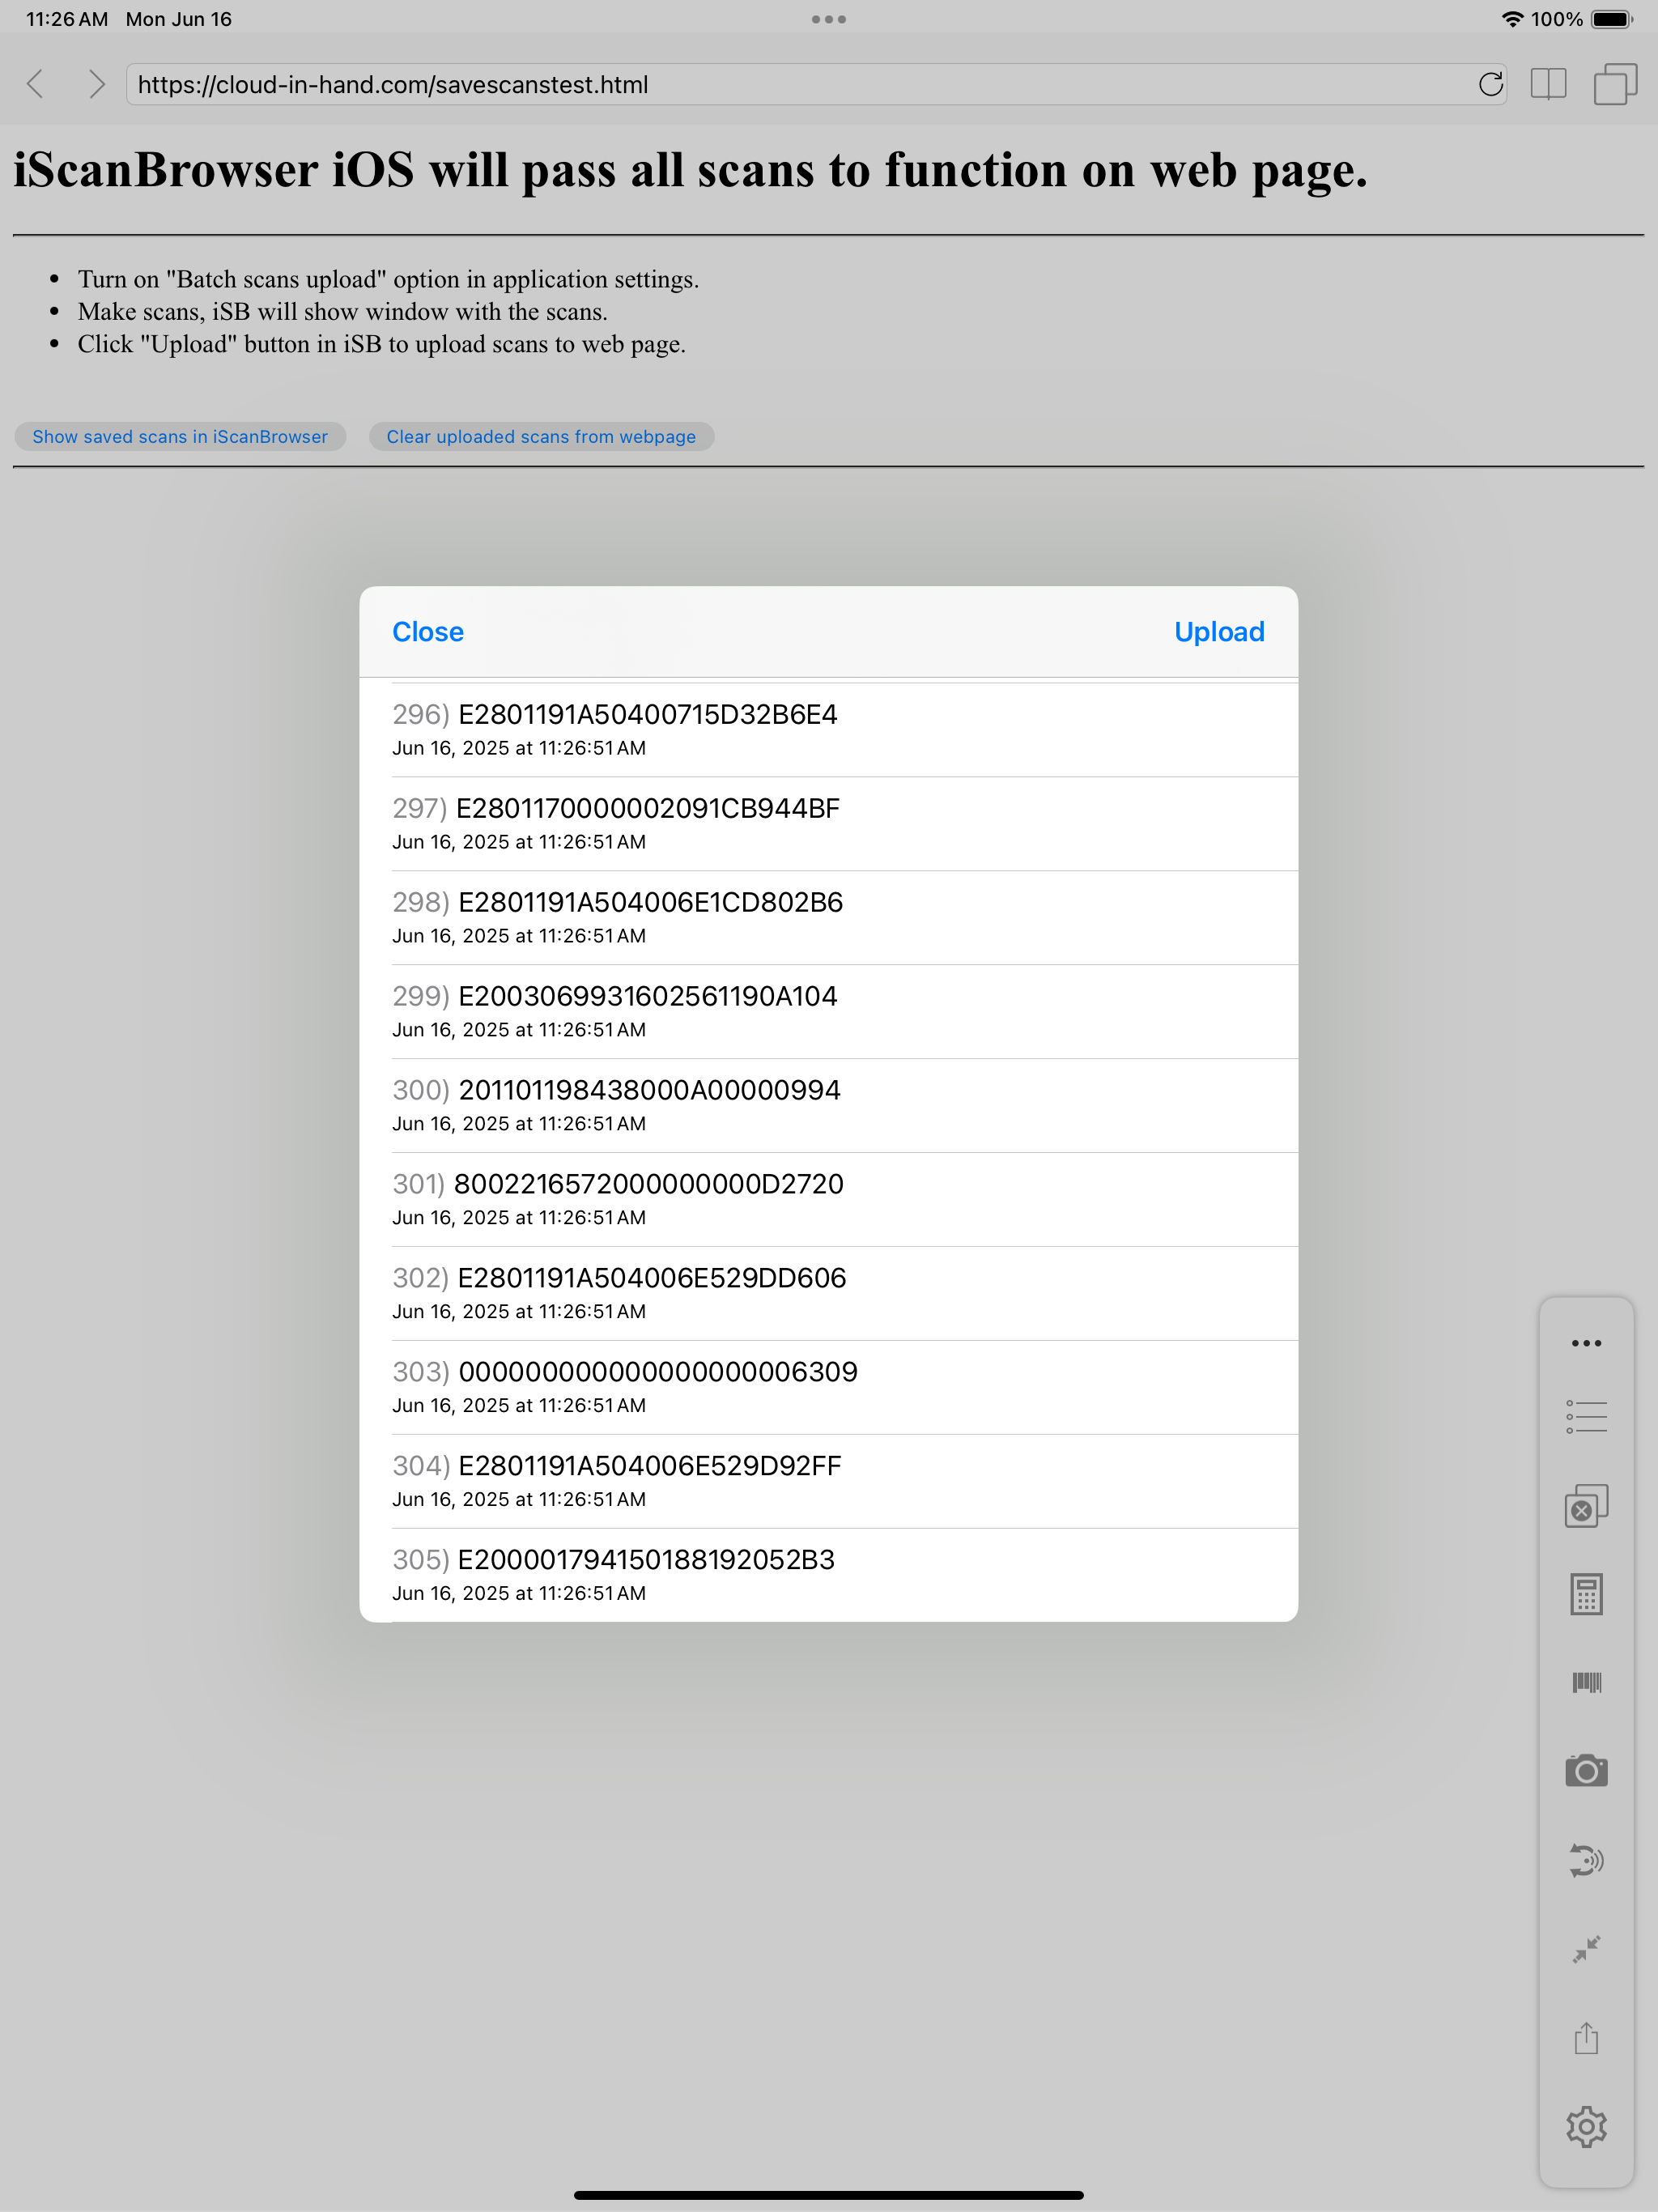Select scan 305 E20001794150188192052B3
This screenshot has width=1658, height=2212.
(829, 1575)
